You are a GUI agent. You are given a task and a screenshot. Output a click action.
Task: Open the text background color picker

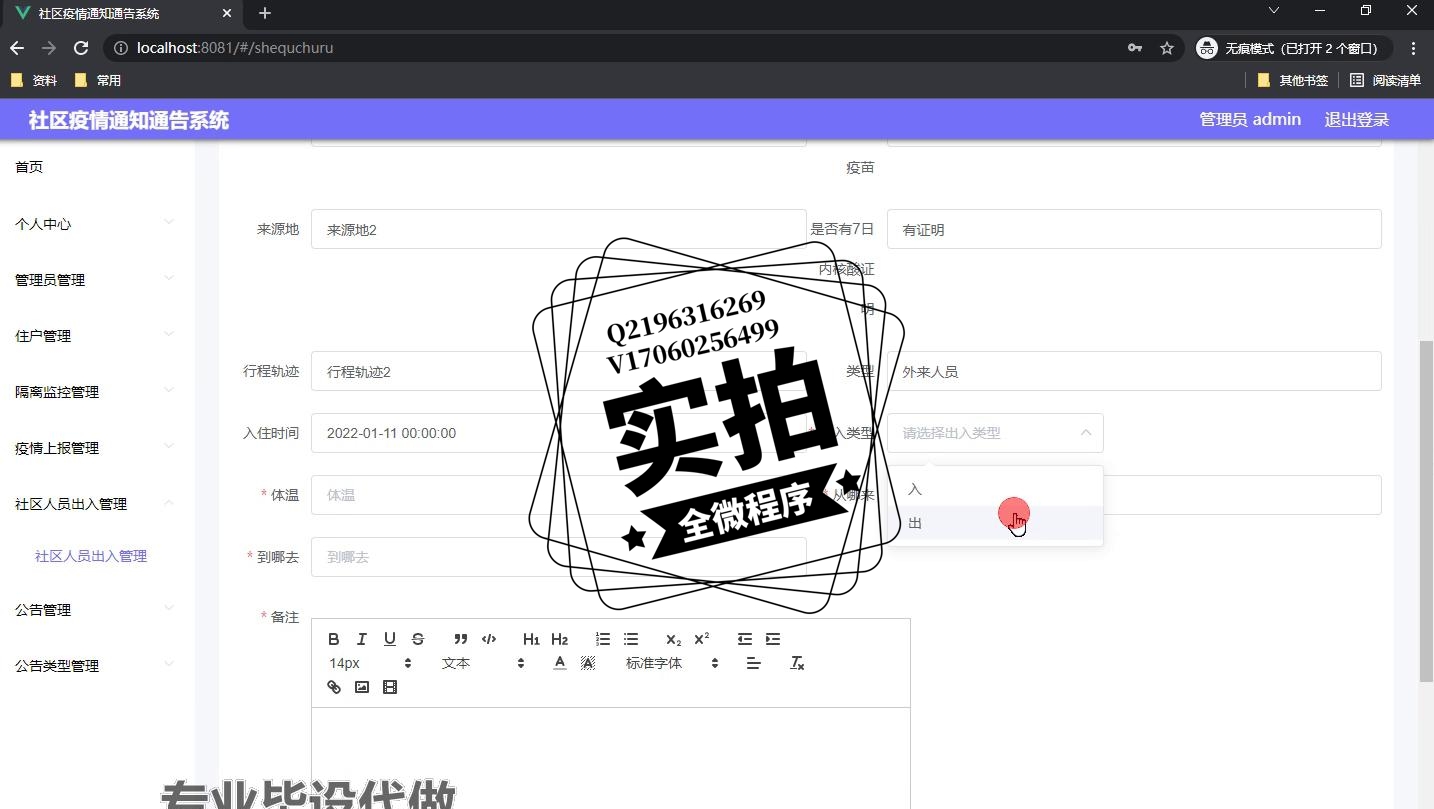tap(588, 663)
